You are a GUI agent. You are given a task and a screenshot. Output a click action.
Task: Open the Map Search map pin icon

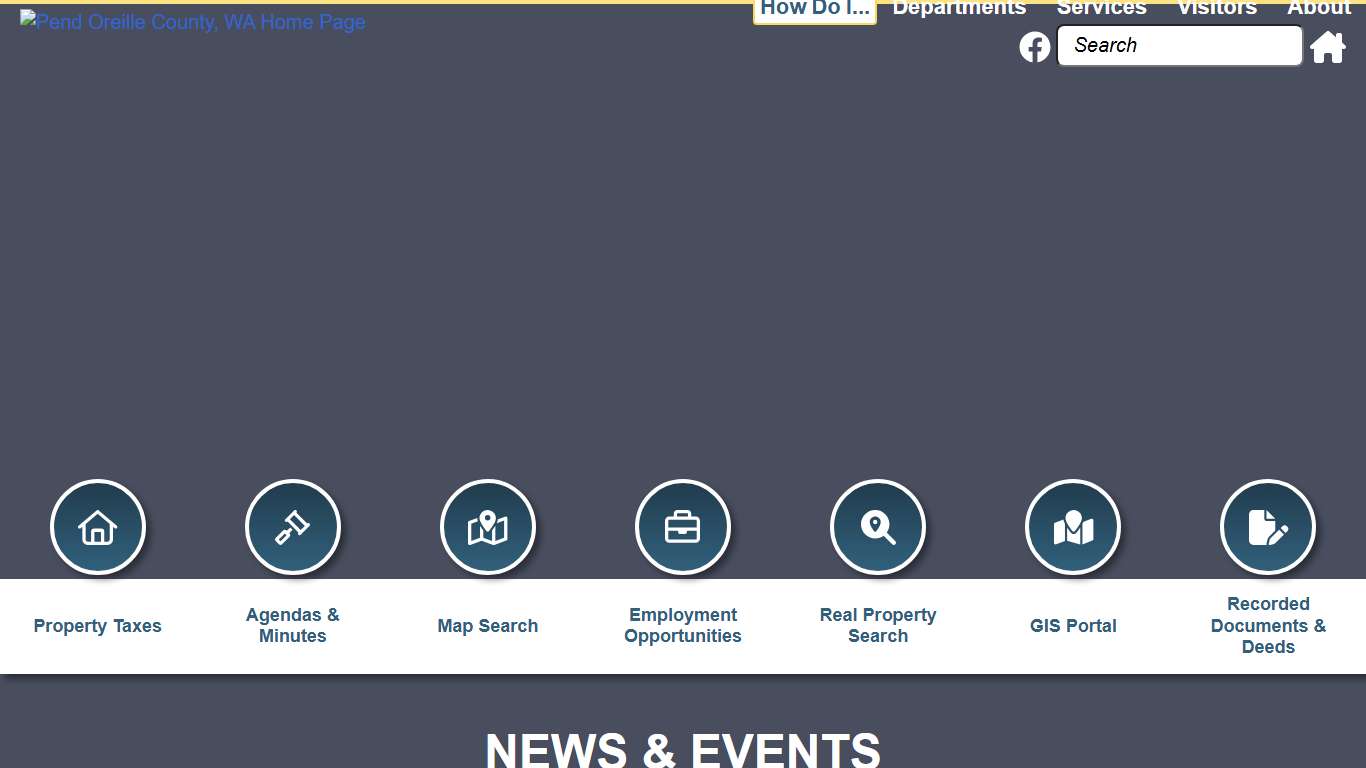pos(487,527)
